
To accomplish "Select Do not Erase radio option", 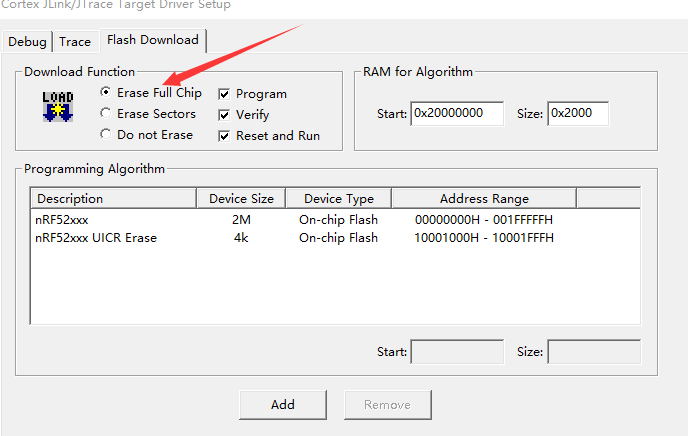I will point(147,135).
